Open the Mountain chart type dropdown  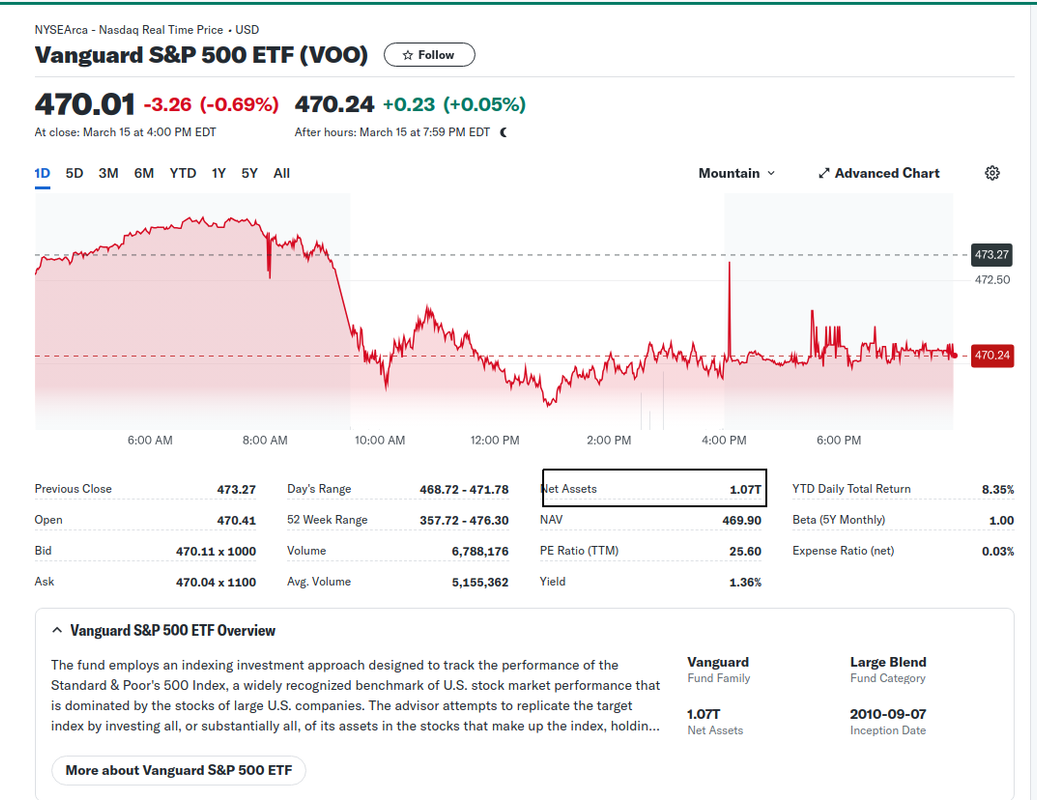[x=737, y=173]
